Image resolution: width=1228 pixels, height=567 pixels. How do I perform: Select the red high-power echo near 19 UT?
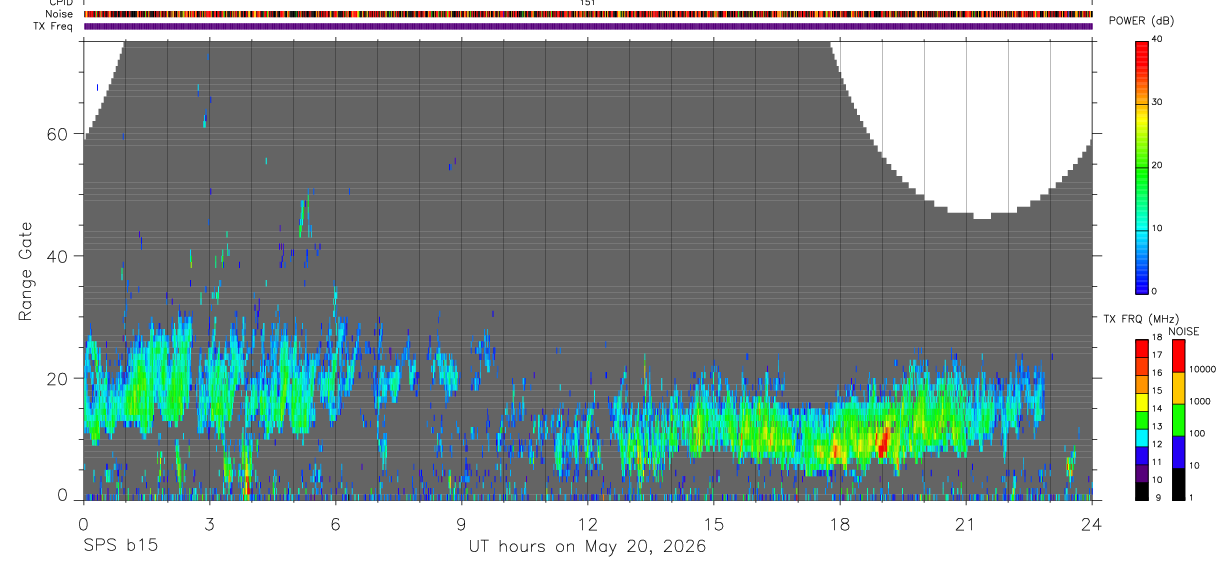[x=883, y=440]
